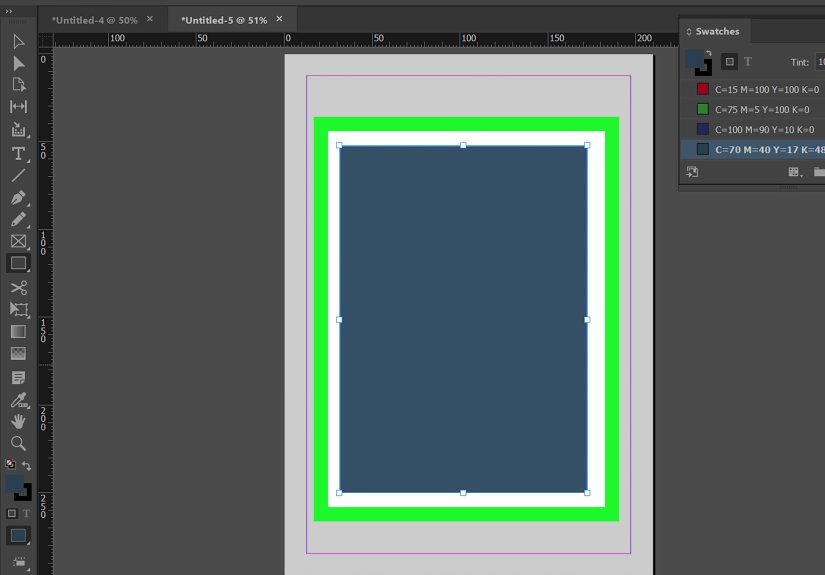Screen dimensions: 825x575
Task: Reset to default fill and stroke
Action: tap(11, 464)
